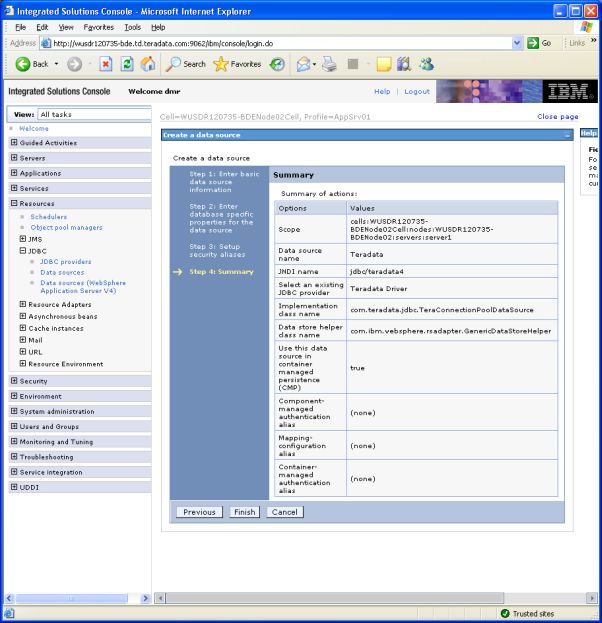602x623 pixels.
Task: Expand the Applications section
Action: [x=14, y=173]
